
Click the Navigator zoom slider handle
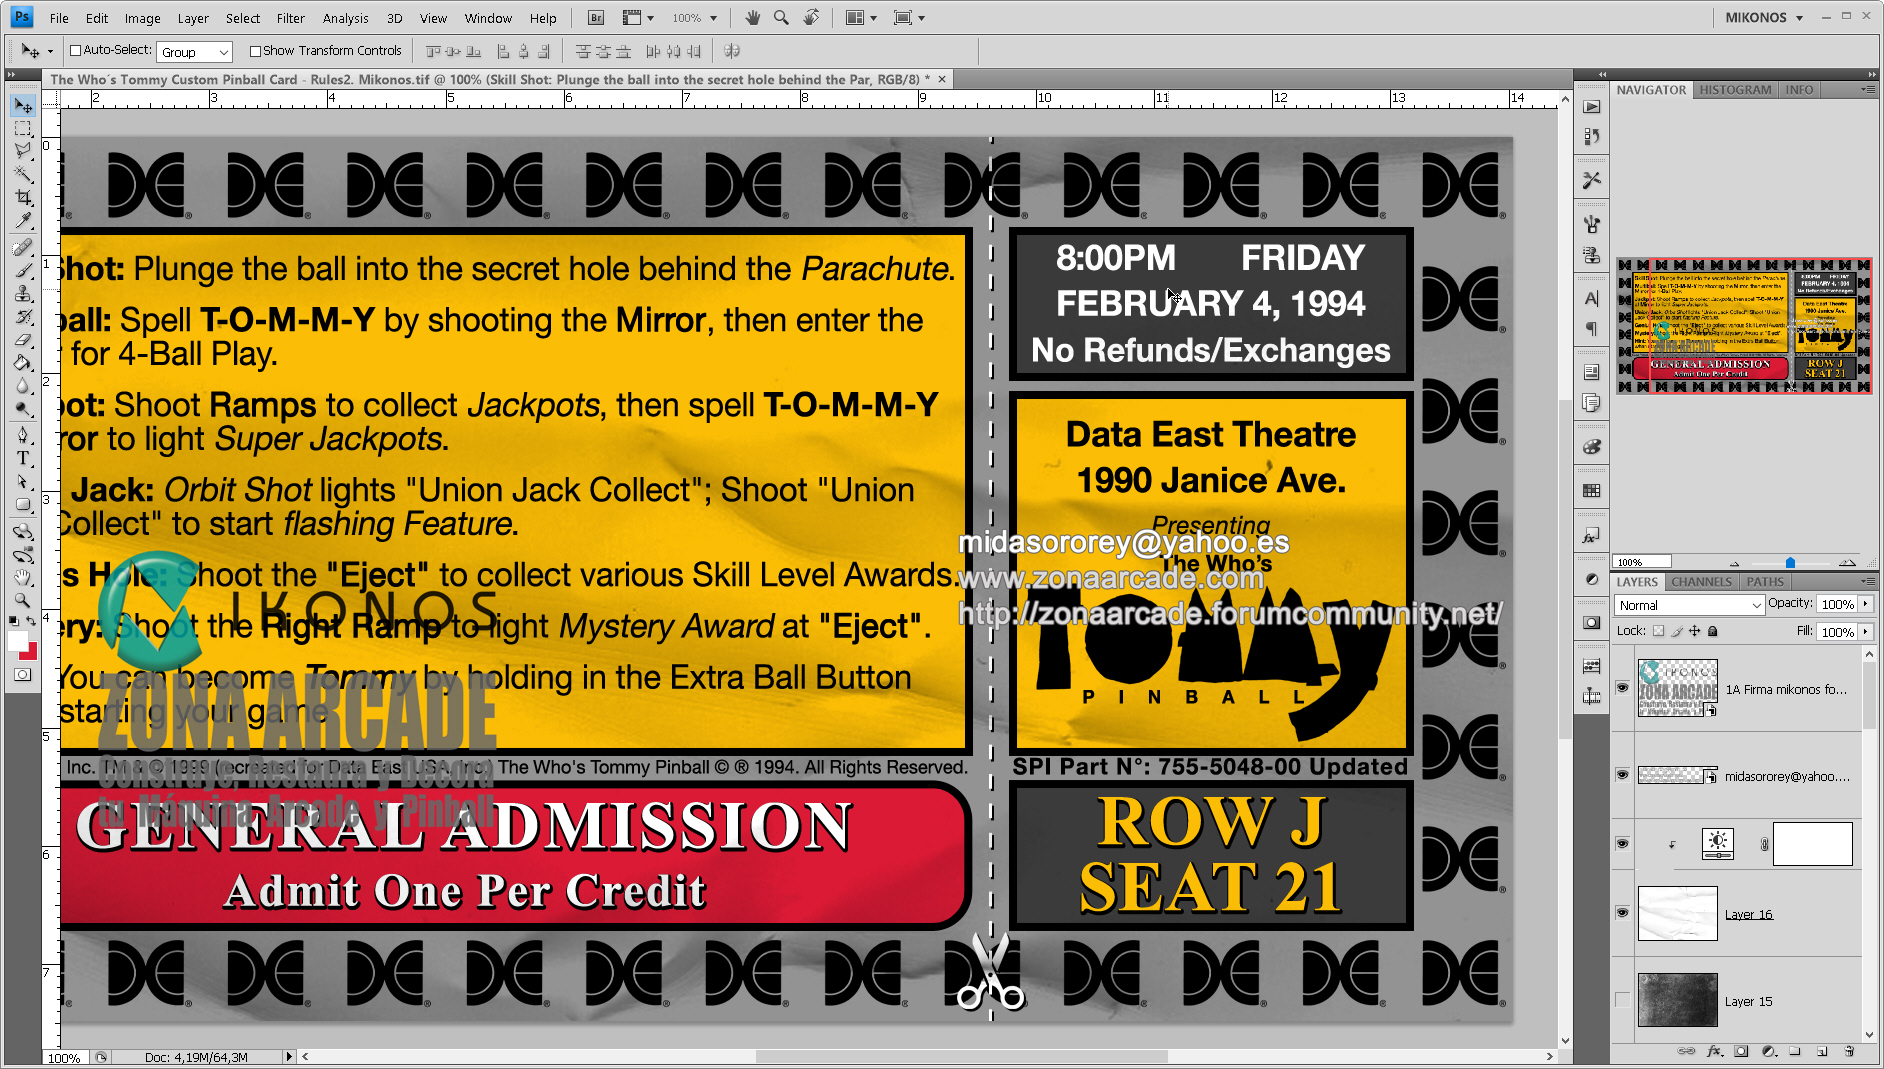pos(1790,563)
